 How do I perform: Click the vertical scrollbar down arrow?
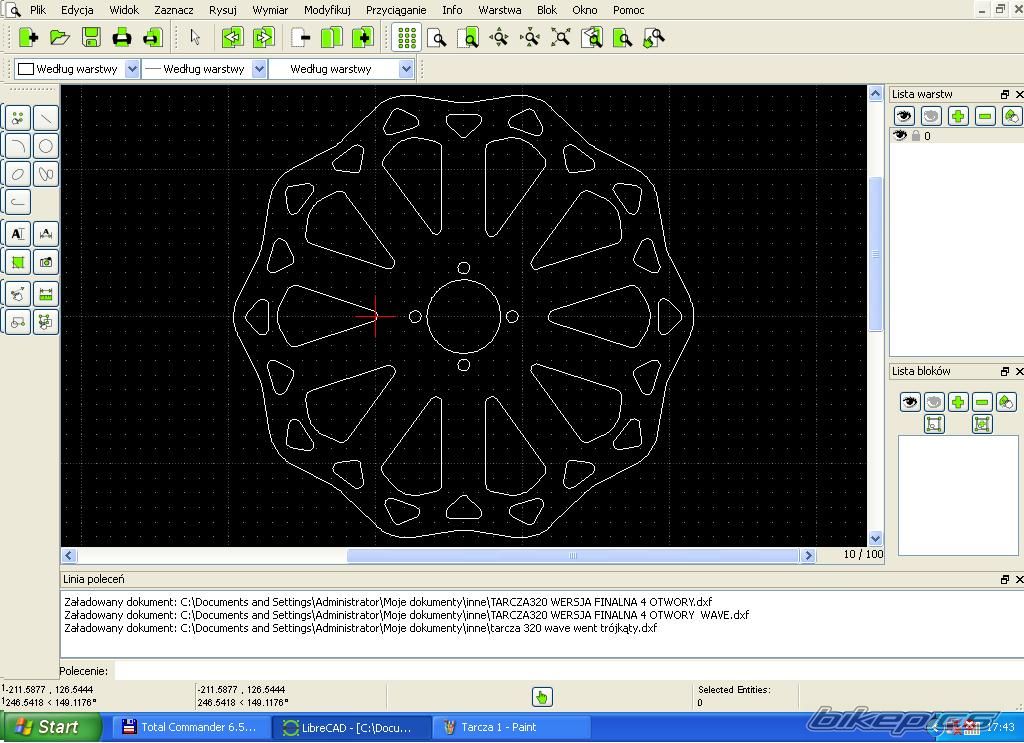coord(875,539)
